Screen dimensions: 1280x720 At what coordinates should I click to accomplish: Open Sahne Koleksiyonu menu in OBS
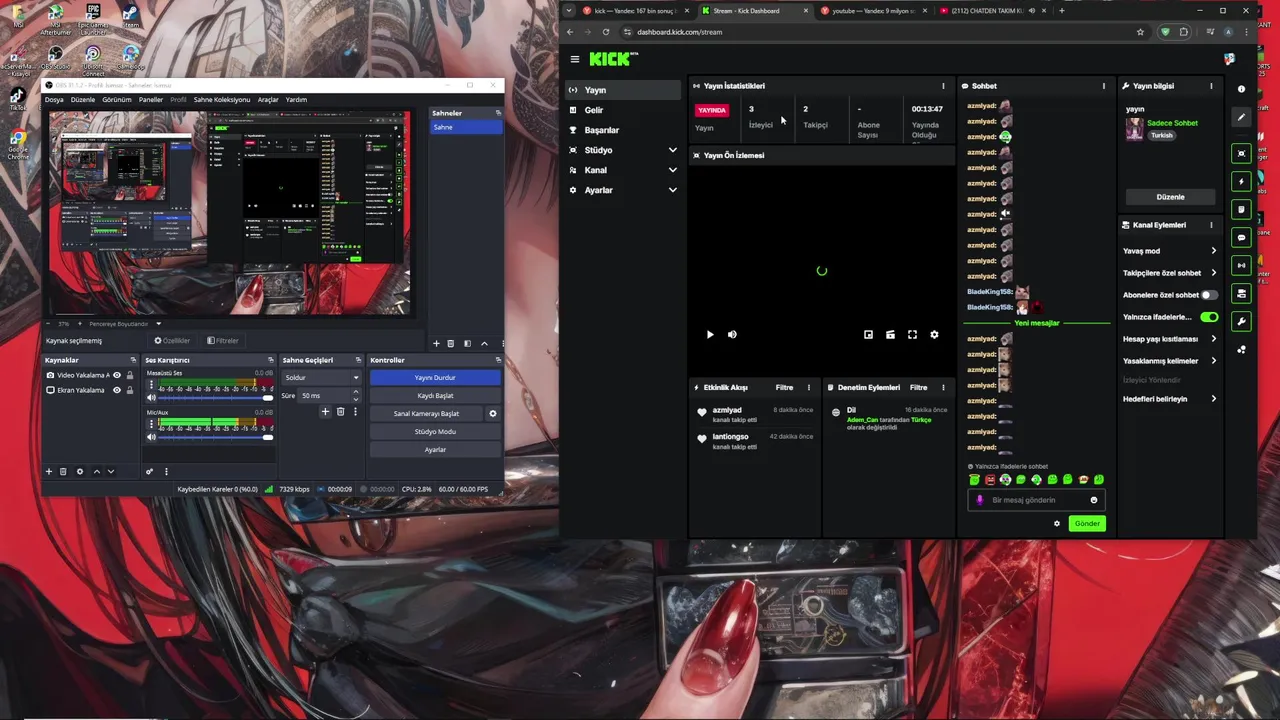tap(222, 100)
